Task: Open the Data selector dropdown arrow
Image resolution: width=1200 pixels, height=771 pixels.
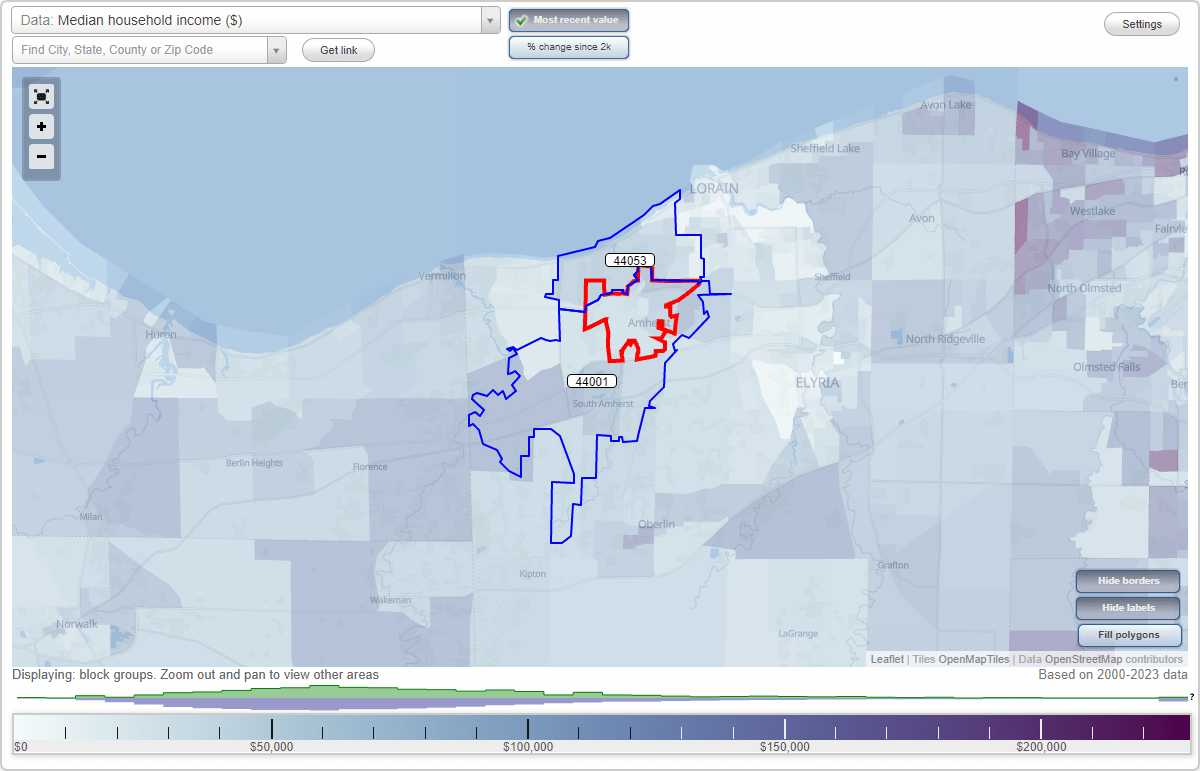Action: pyautogui.click(x=490, y=20)
